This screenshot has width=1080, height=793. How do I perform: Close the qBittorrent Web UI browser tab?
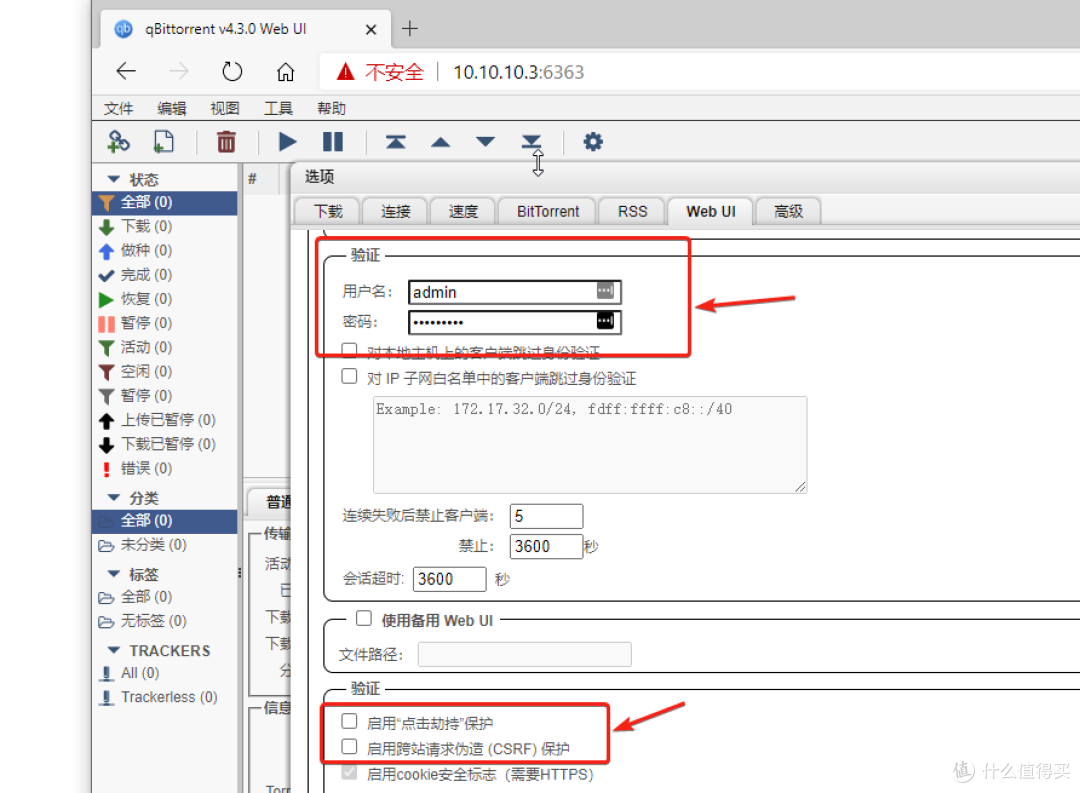[371, 30]
